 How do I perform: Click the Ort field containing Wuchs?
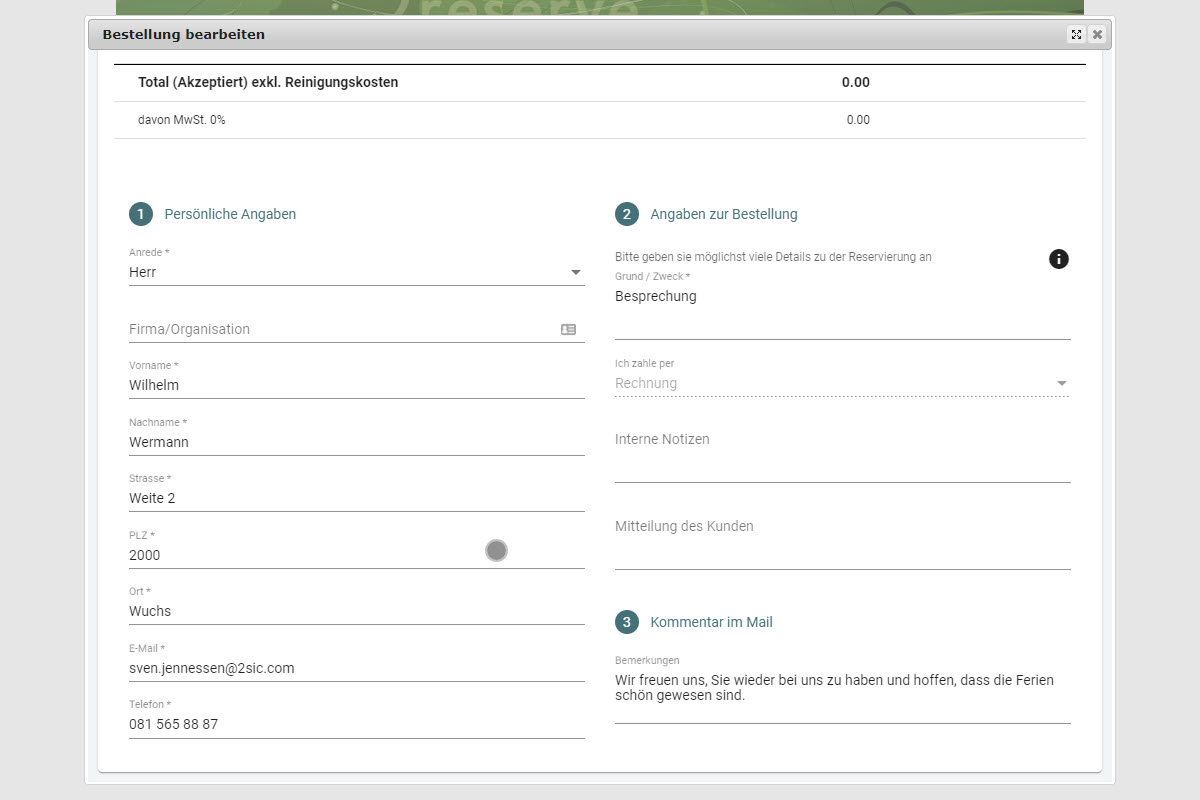pos(355,611)
